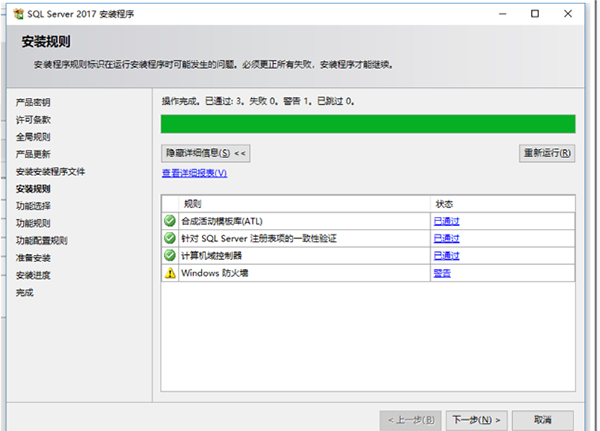The width and height of the screenshot is (600, 431).
Task: Select 功能选择 step in sidebar
Action: pos(33,206)
